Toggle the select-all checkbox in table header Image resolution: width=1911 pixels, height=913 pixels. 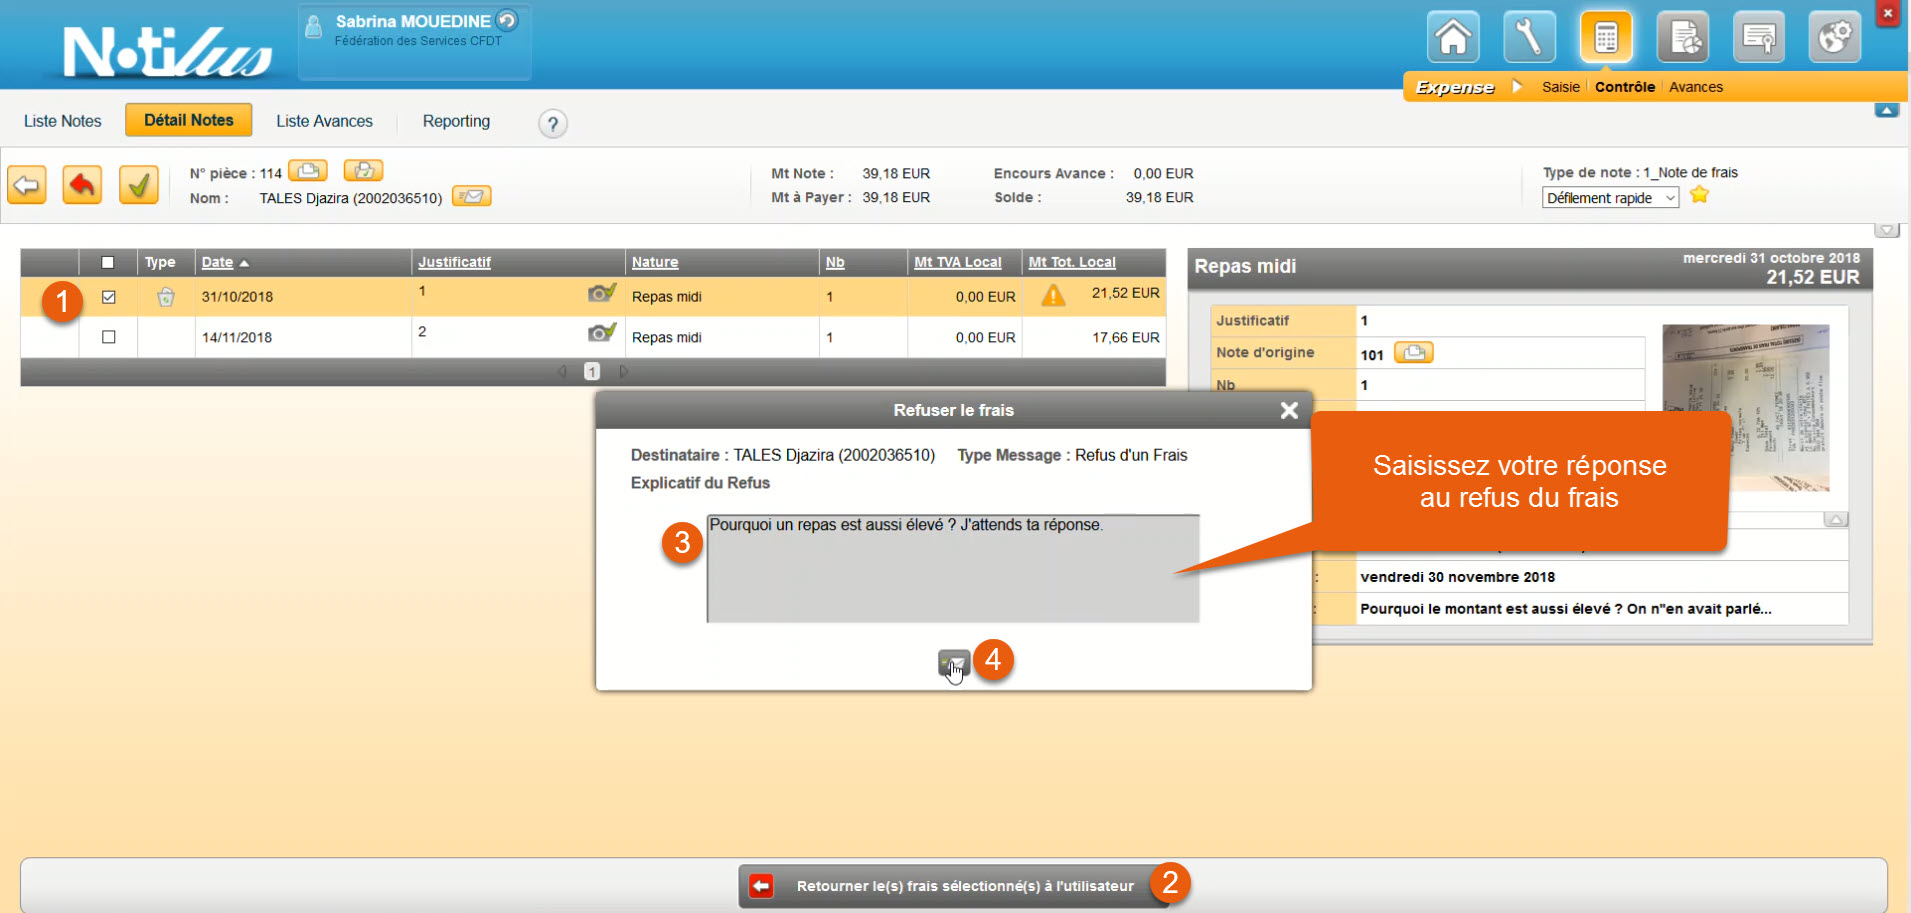tap(108, 263)
